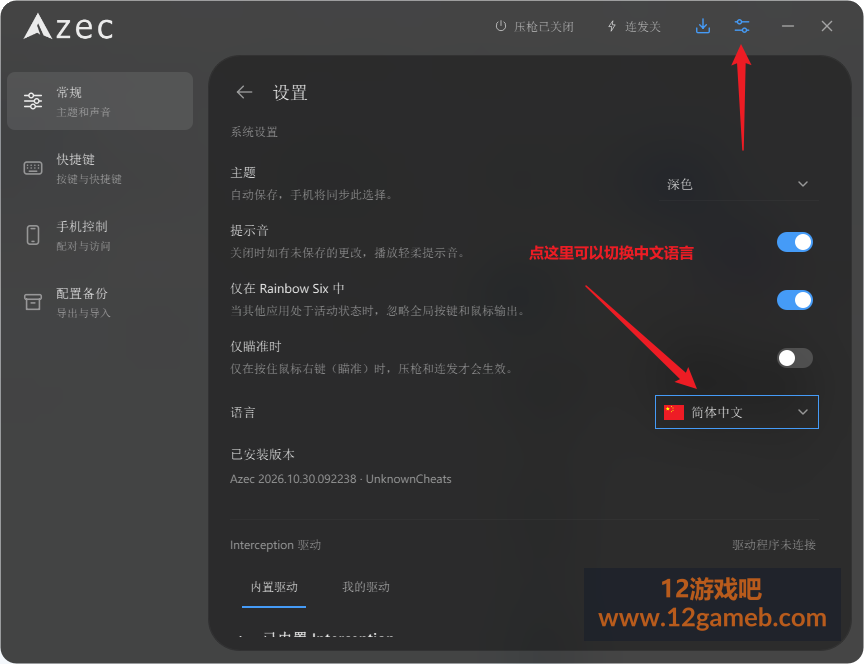Screen dimensions: 864x664
Task: Toggle the 连发关 status button
Action: tap(634, 26)
